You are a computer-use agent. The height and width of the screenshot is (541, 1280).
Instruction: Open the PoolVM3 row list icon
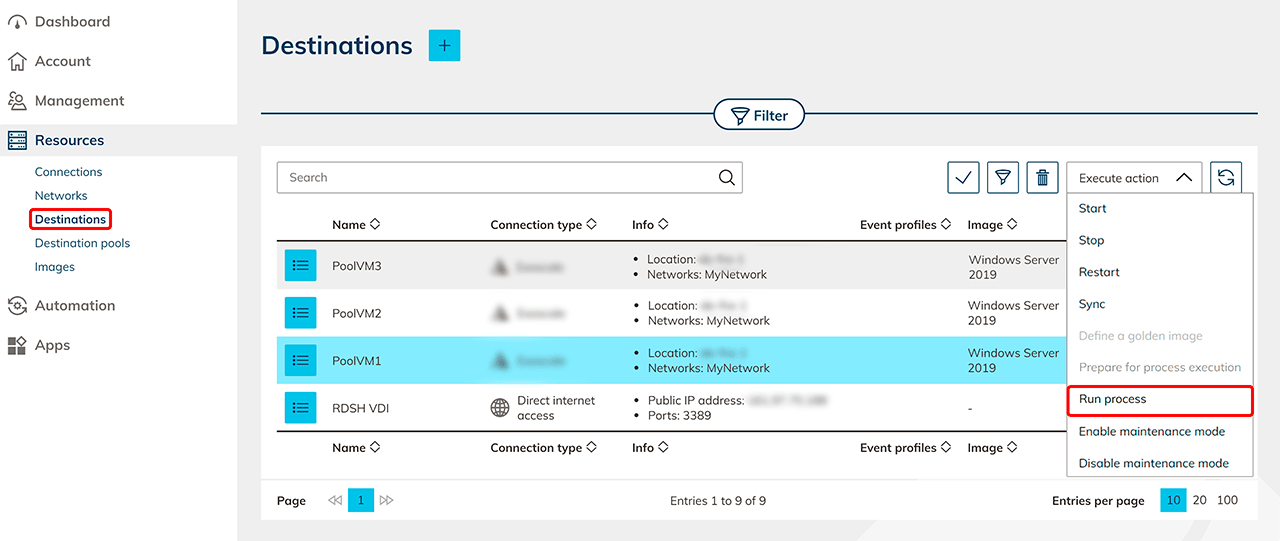click(300, 266)
